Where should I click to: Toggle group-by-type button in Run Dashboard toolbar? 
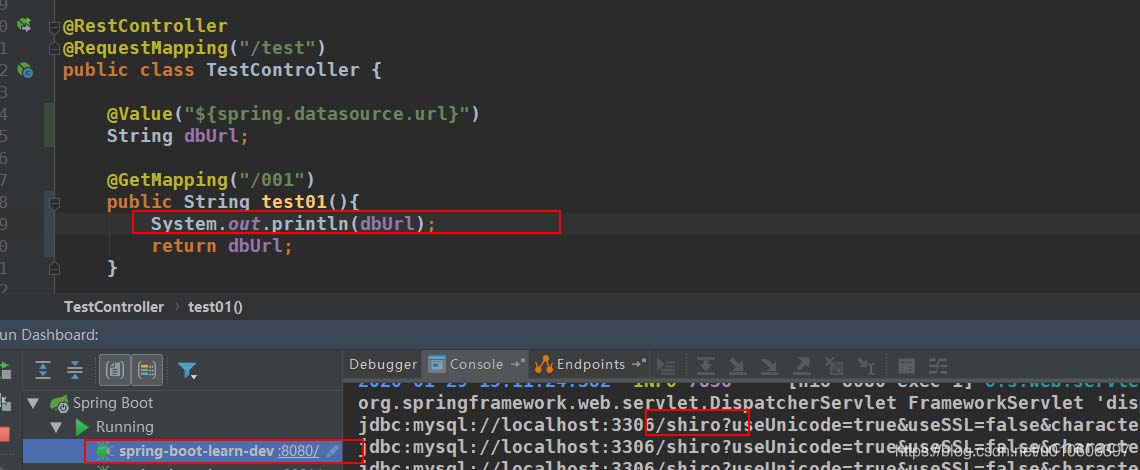115,370
